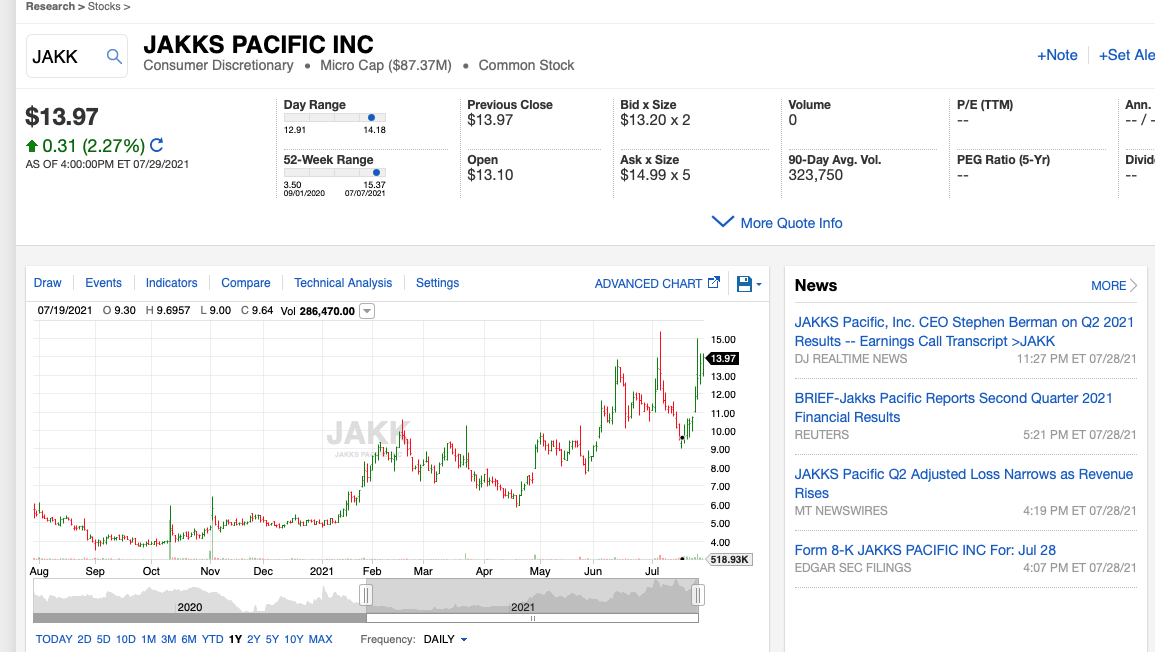This screenshot has width=1155, height=652.
Task: Open the JAKKS Form 8-K filing link
Action: coord(925,550)
